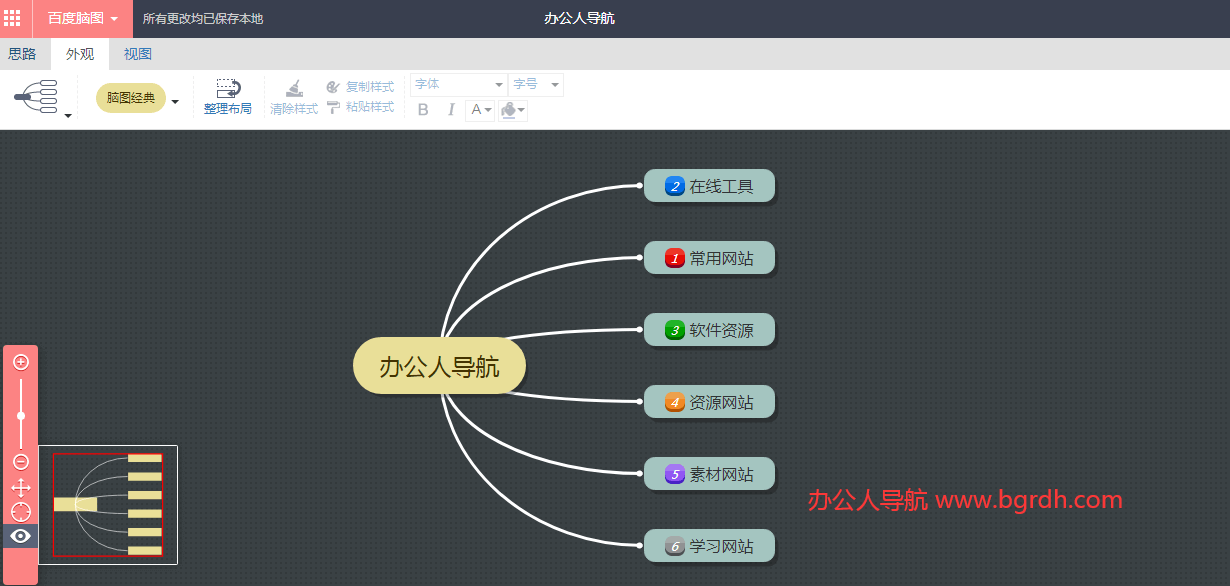The width and height of the screenshot is (1230, 586).
Task: Open the 百度脑图 main menu
Action: pos(83,18)
